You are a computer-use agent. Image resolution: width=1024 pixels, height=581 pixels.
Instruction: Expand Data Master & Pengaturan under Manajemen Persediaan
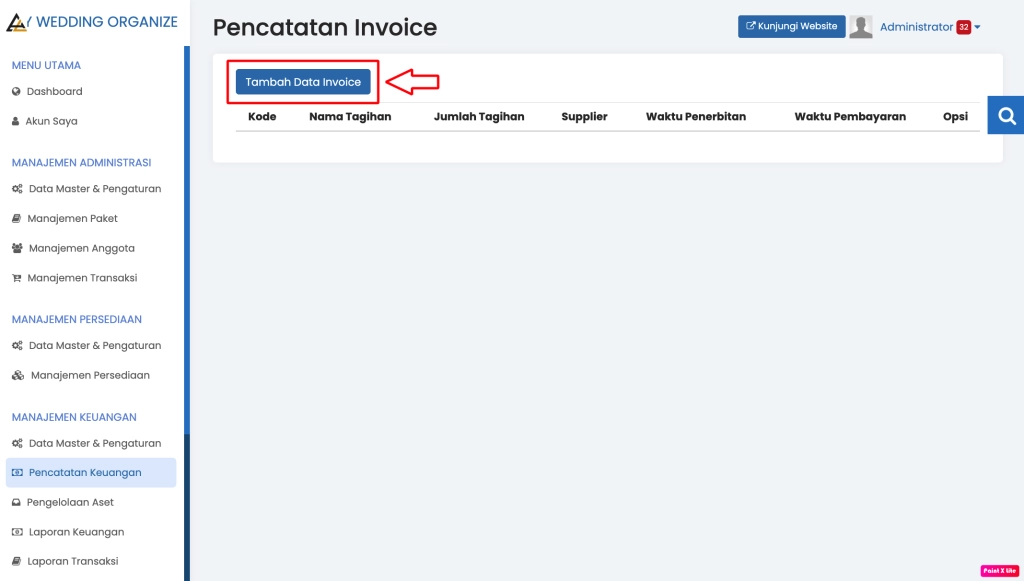94,346
